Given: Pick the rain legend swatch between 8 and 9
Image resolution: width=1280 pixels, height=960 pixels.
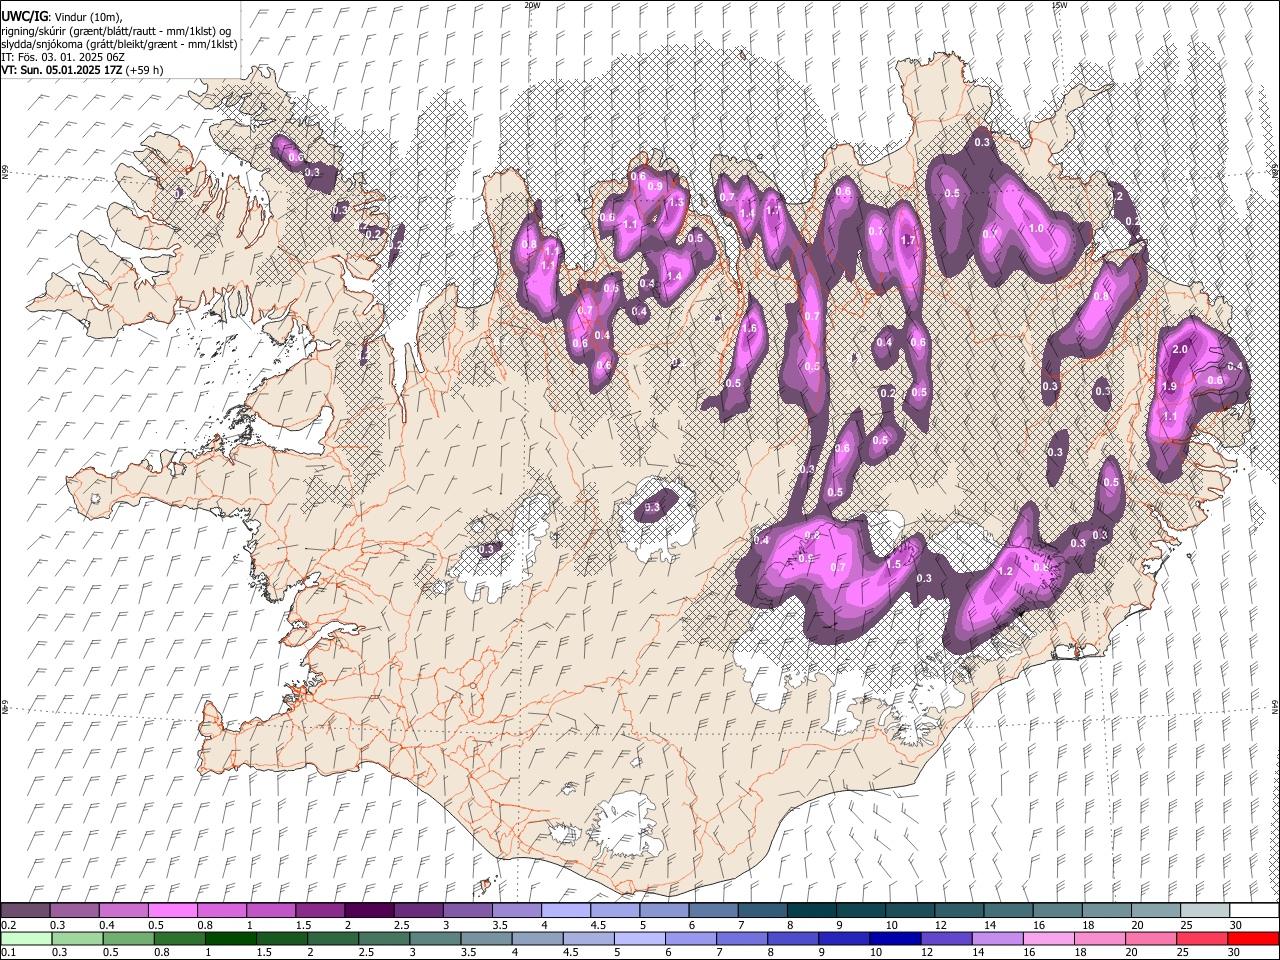Looking at the screenshot, I should click(793, 938).
